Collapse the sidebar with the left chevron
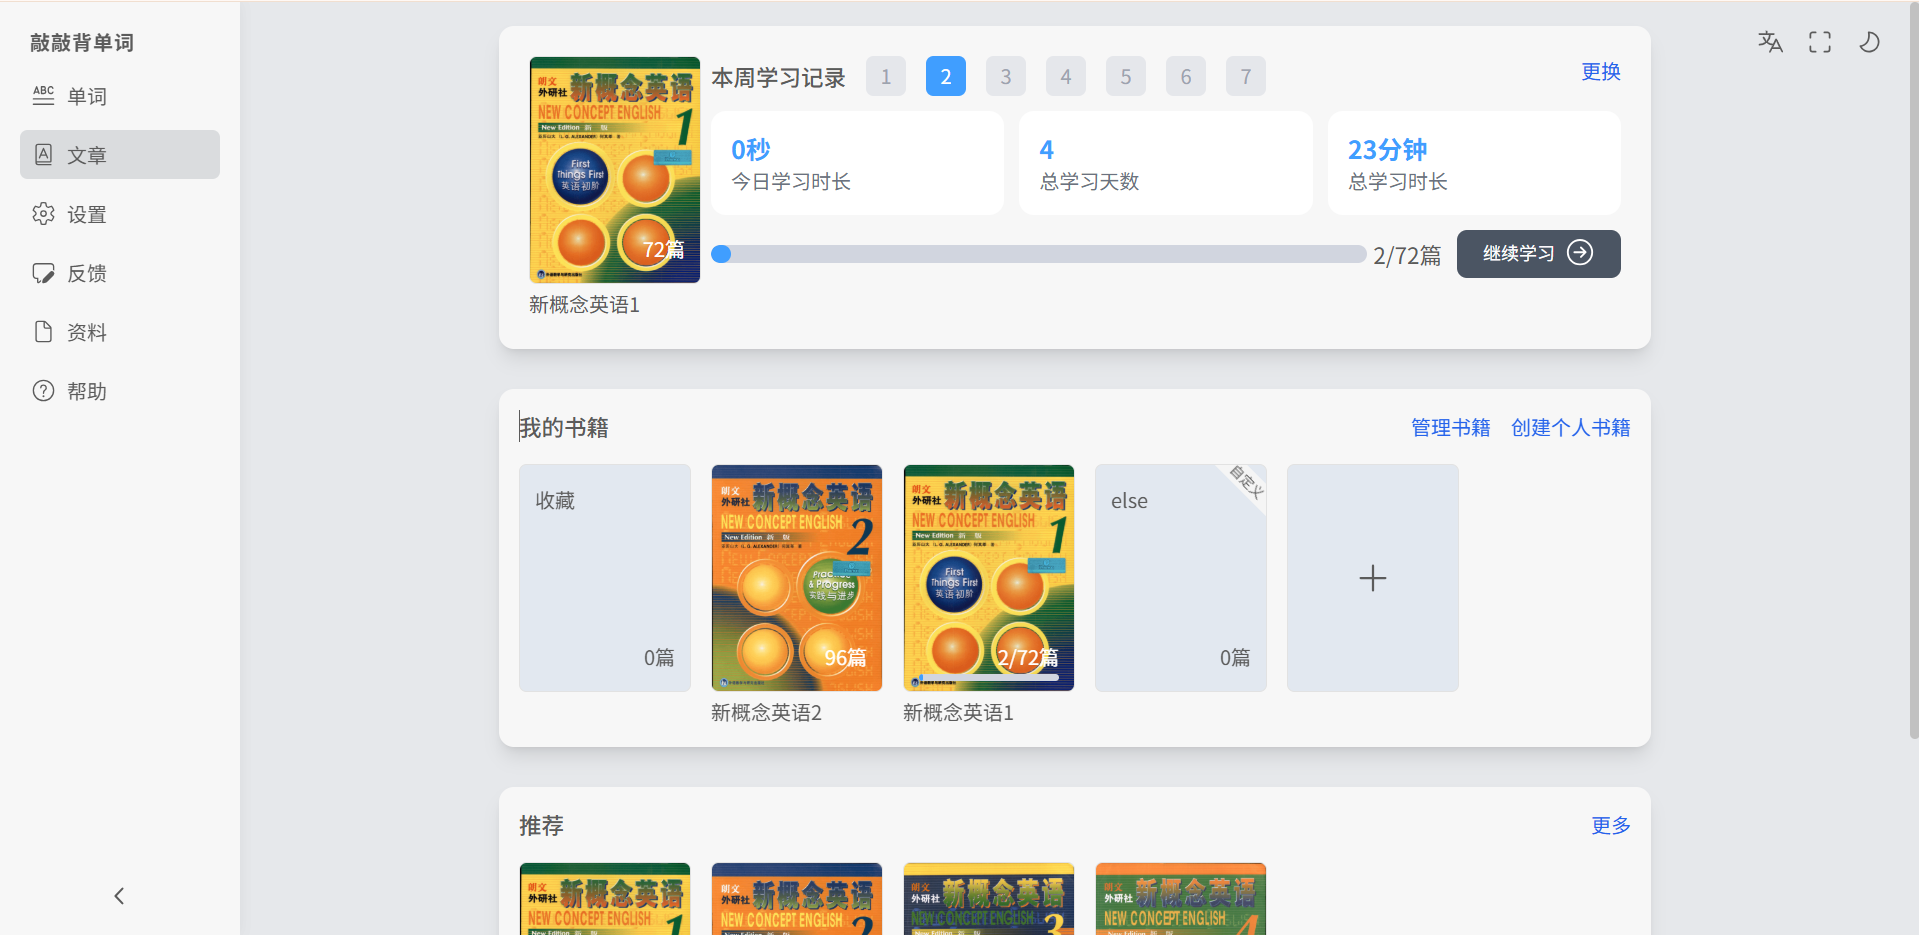 (x=119, y=896)
